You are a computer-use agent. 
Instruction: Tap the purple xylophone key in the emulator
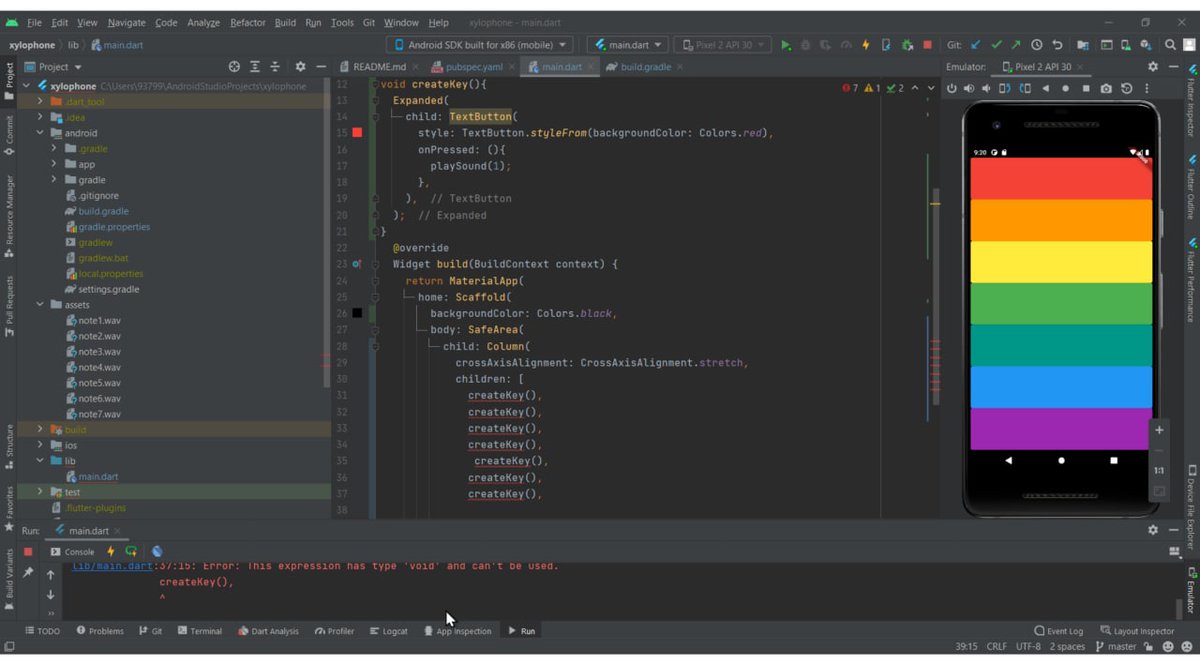coord(1061,429)
